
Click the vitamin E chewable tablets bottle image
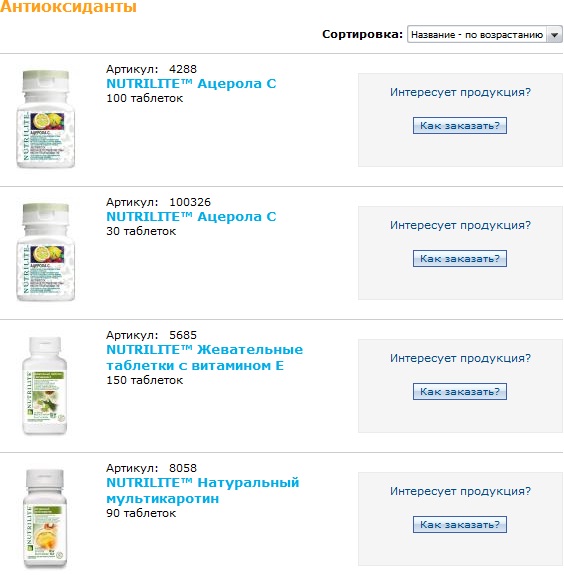coord(45,385)
